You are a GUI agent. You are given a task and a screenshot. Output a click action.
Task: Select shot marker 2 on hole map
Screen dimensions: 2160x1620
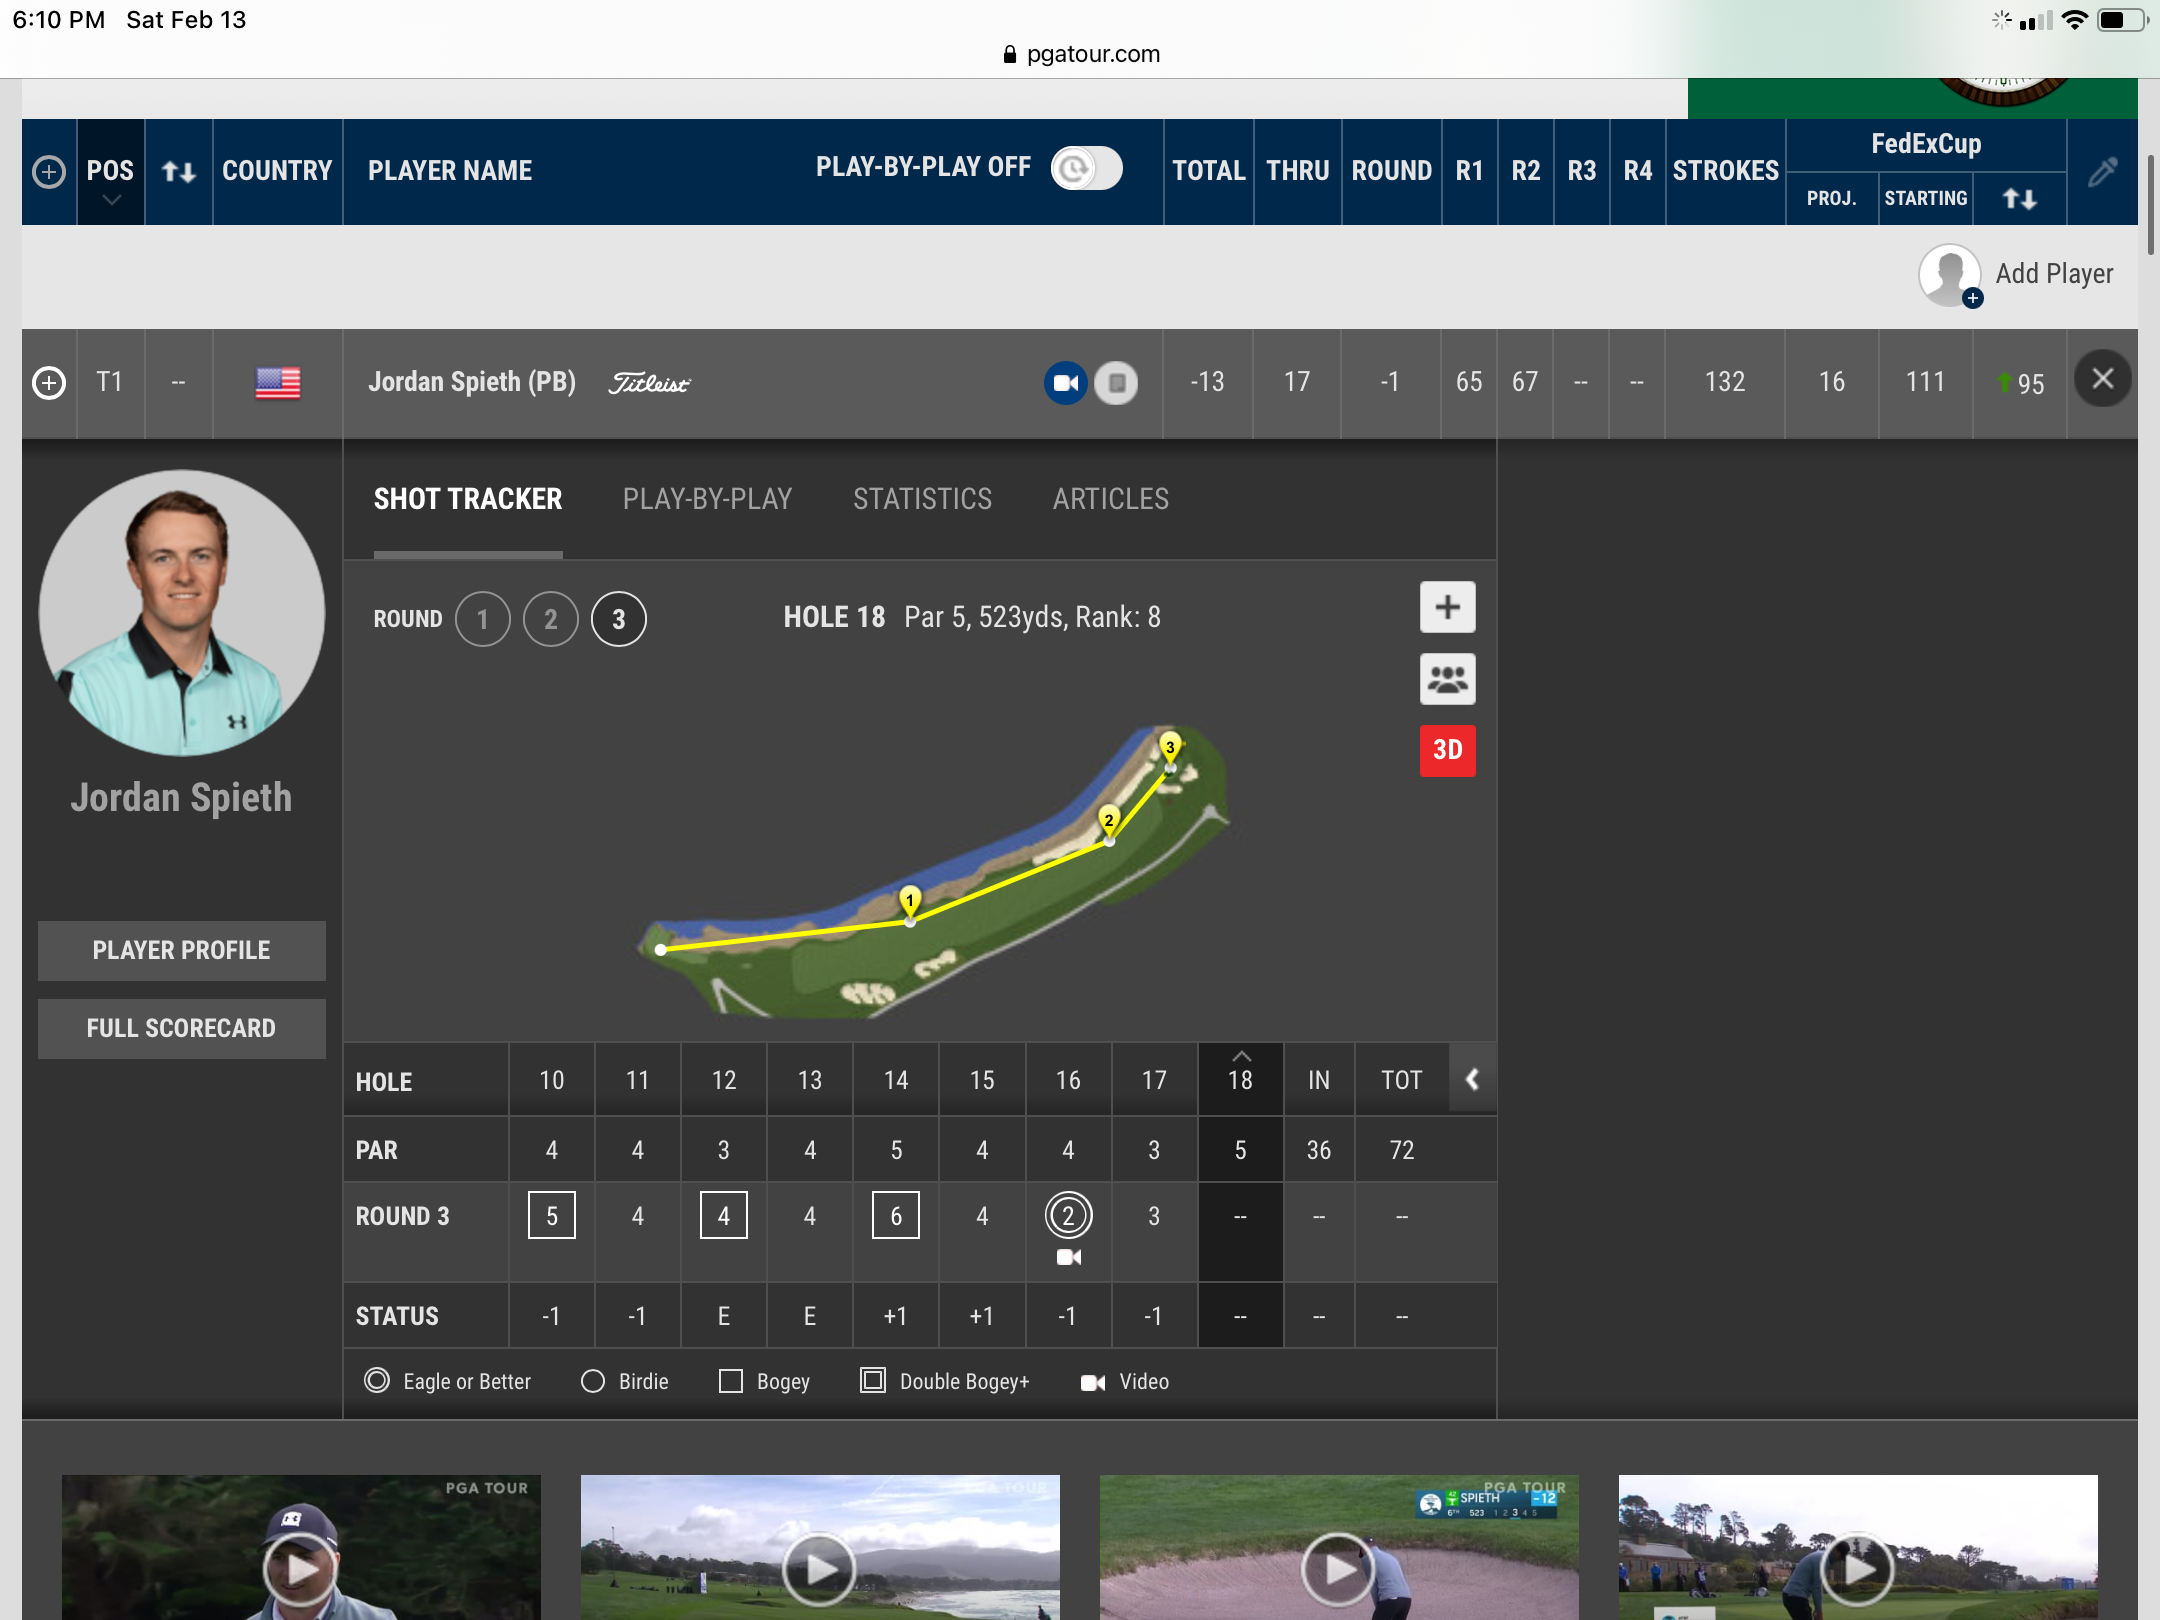point(1108,820)
